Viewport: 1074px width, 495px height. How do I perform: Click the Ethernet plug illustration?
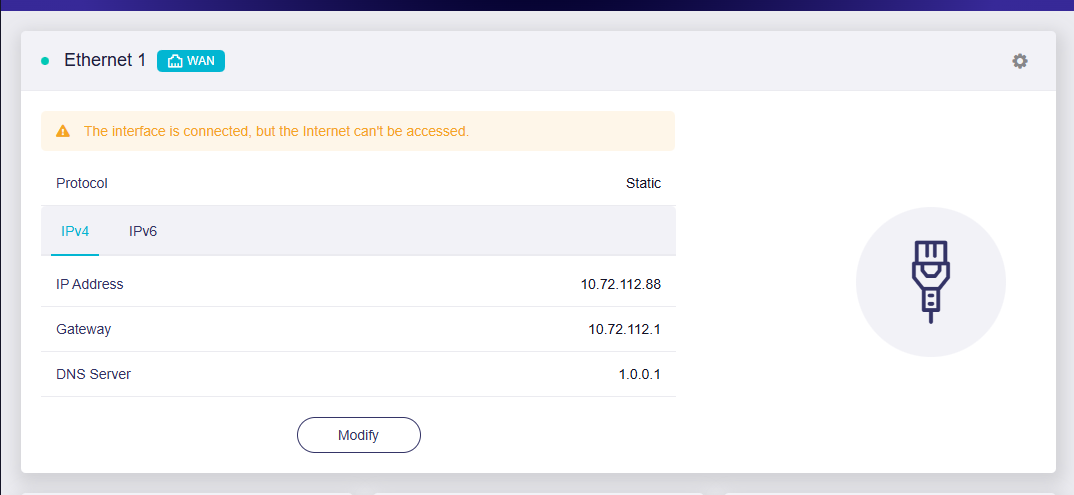point(930,282)
